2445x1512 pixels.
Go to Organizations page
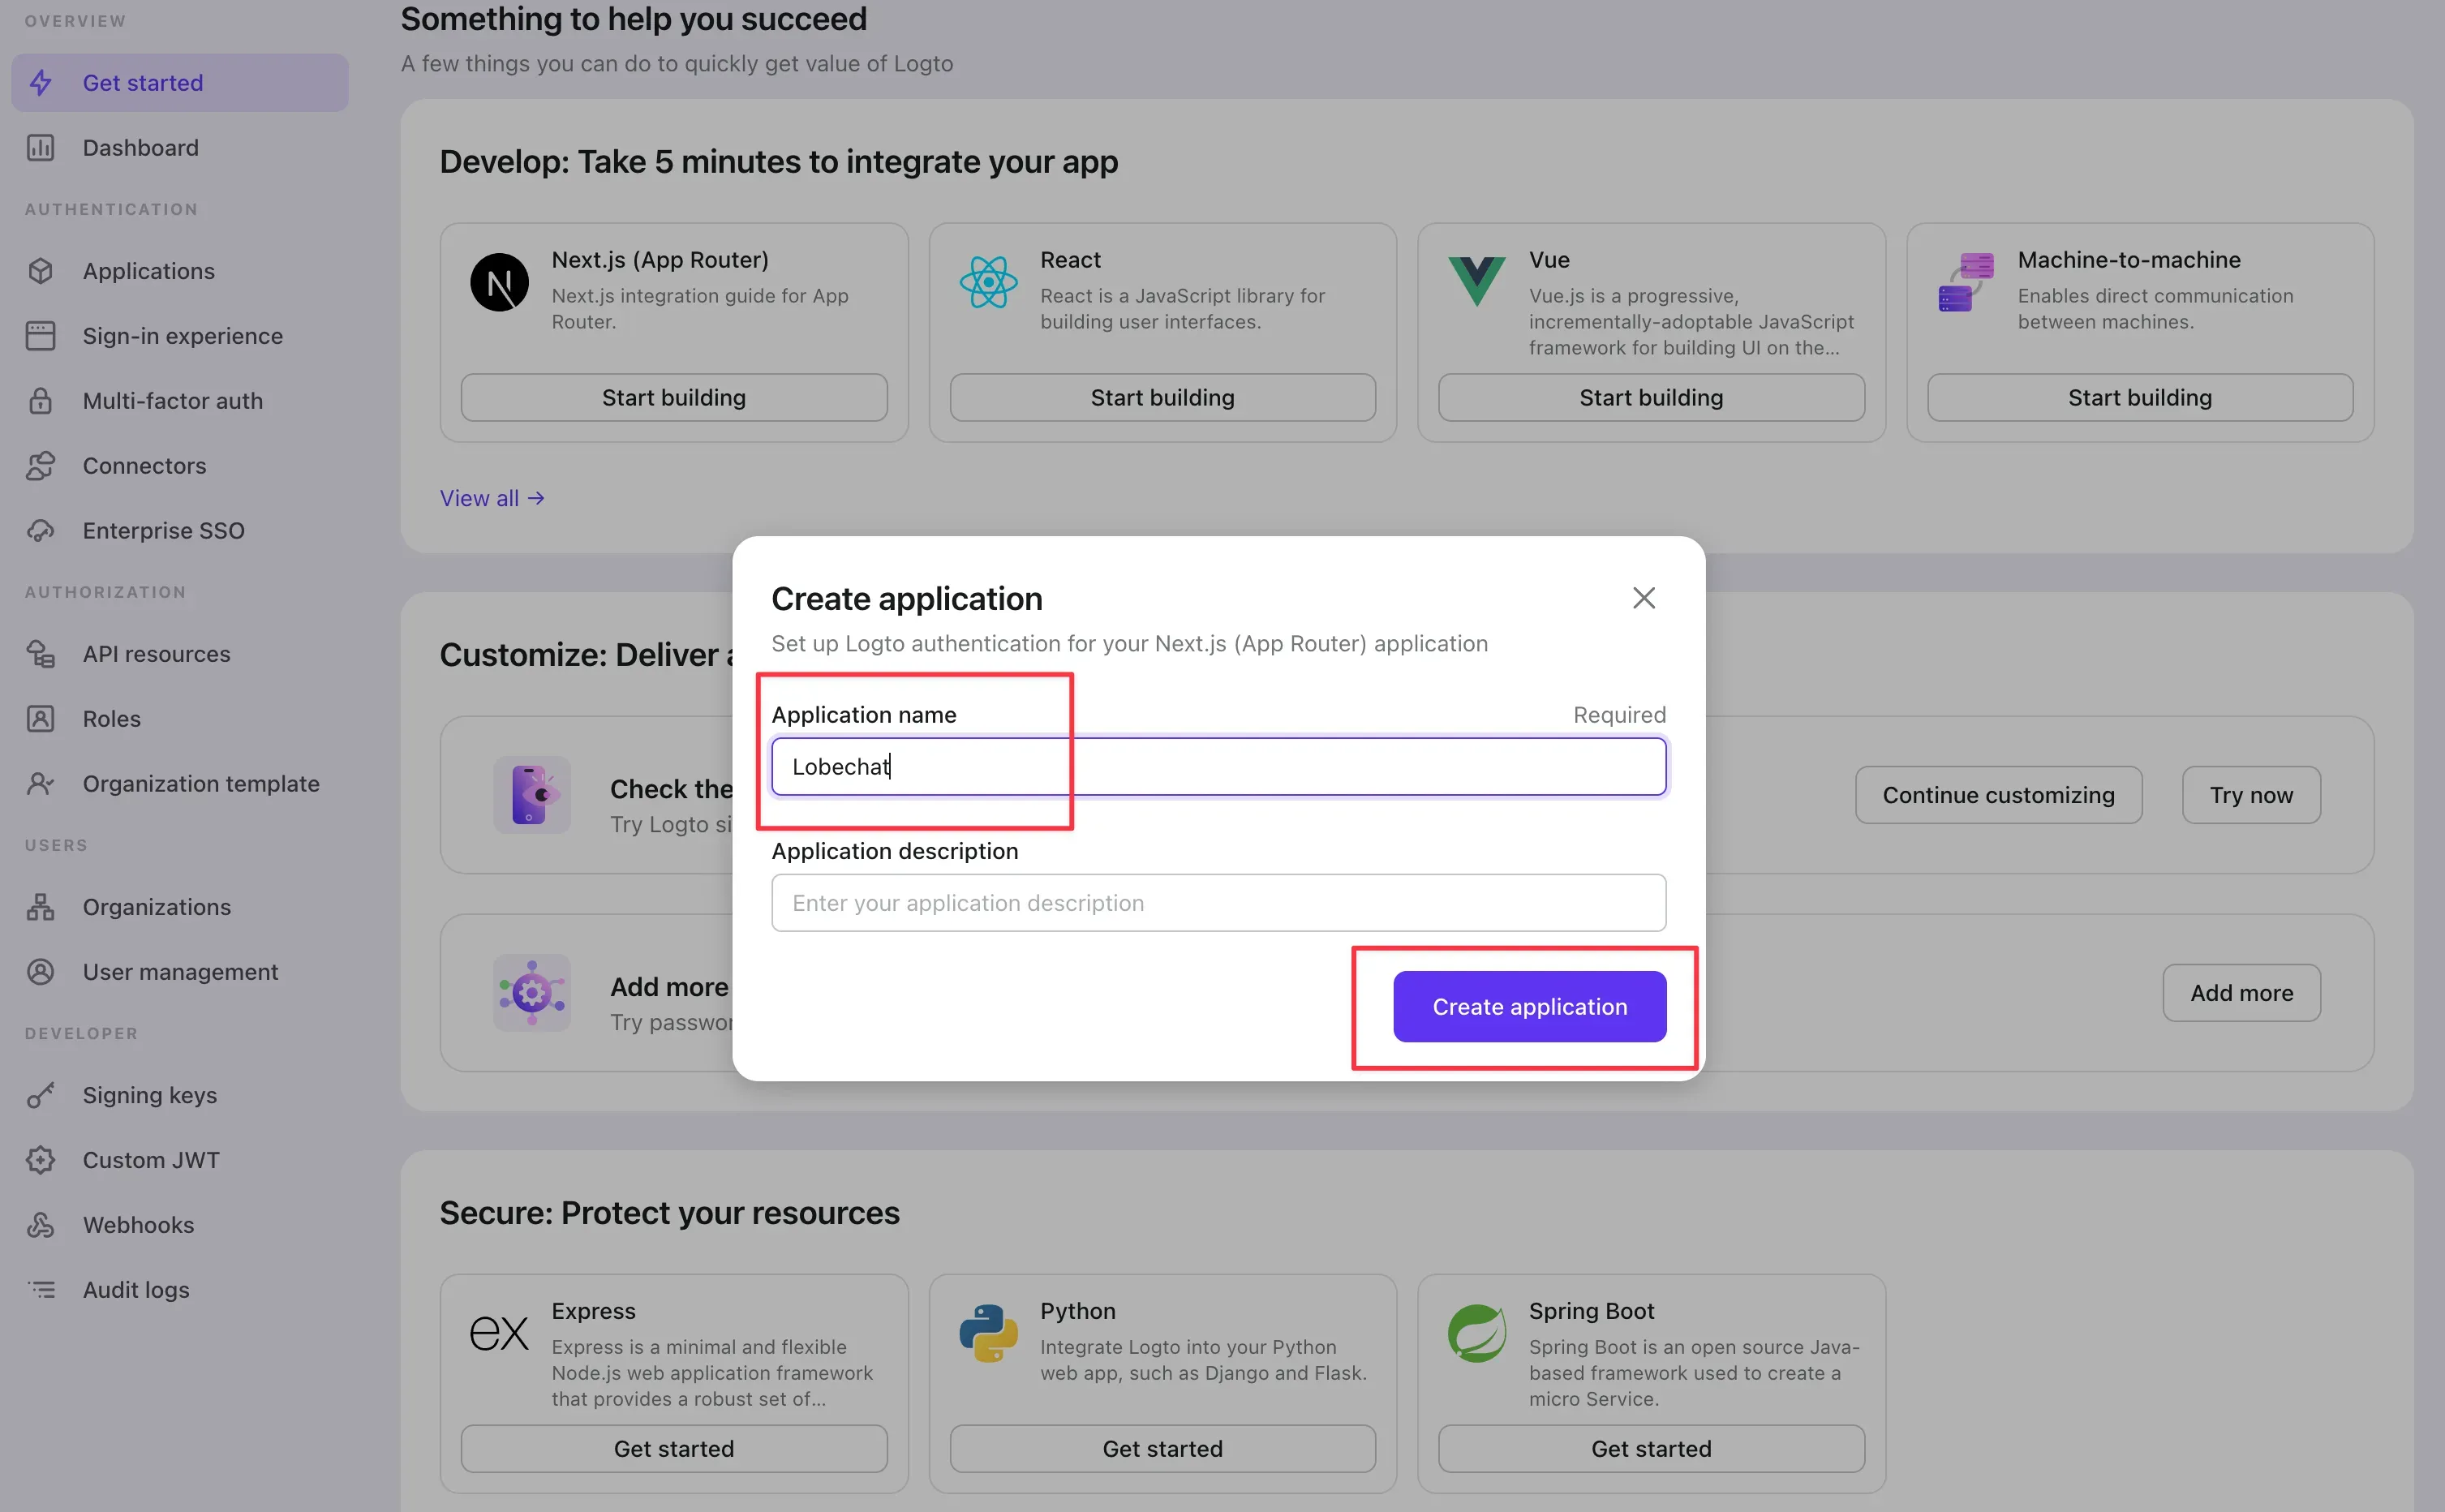click(x=180, y=907)
